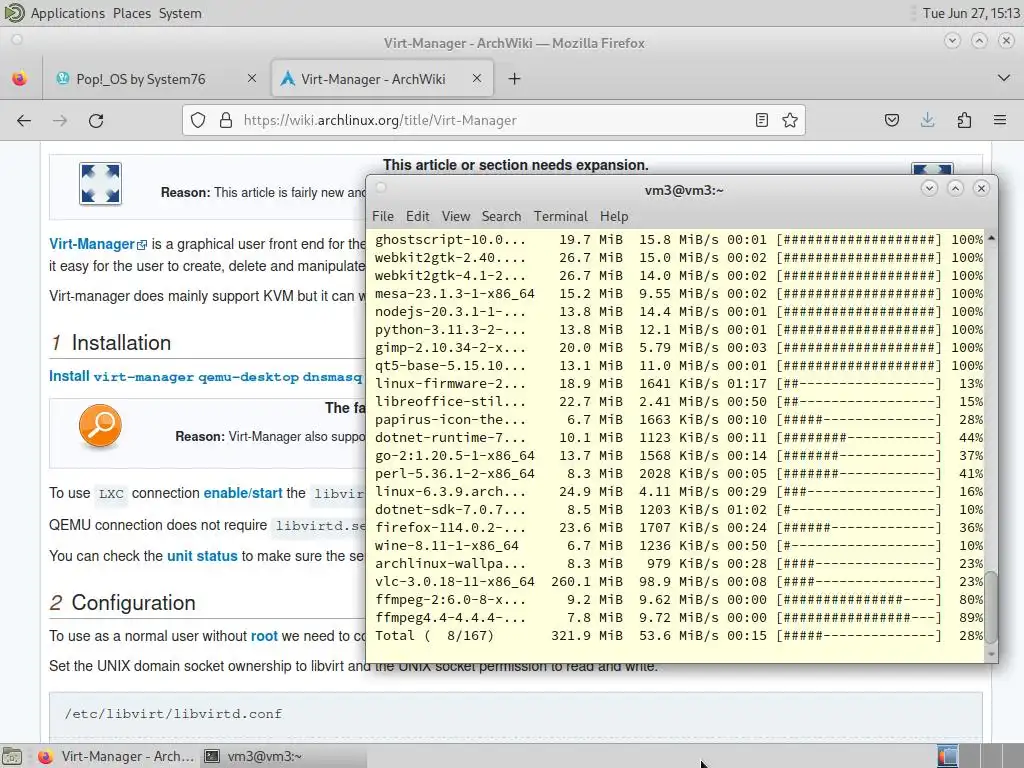Click the /etc/libvirt/libvirtd.conf code text
Viewport: 1024px width, 768px height.
pyautogui.click(x=173, y=714)
